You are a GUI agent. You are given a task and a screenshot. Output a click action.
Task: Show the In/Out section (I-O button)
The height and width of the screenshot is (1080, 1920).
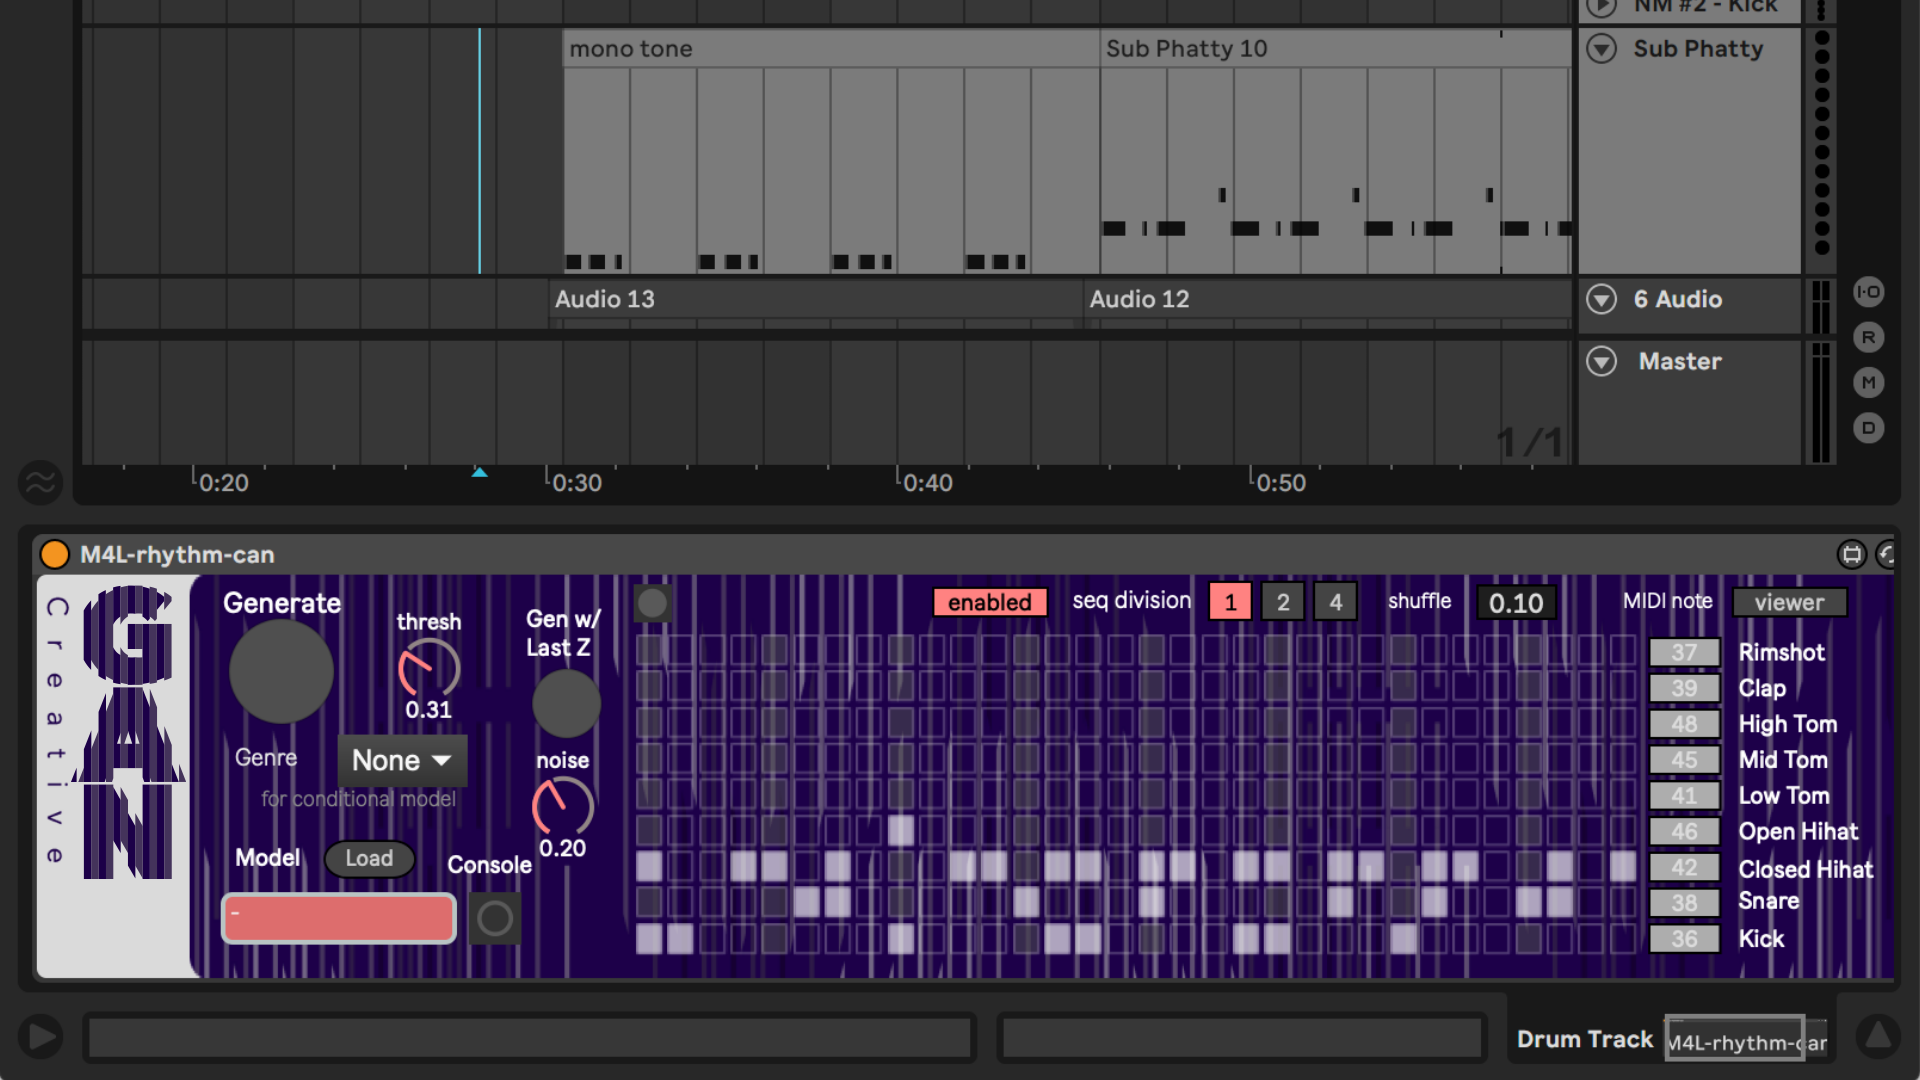click(1868, 292)
